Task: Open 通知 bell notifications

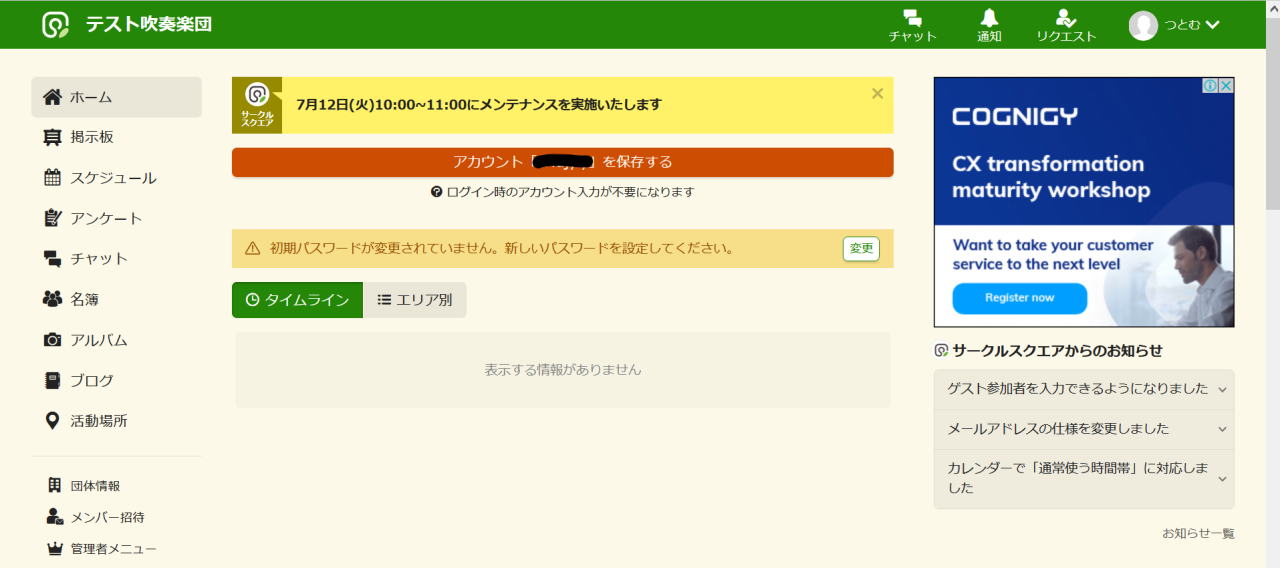Action: [989, 18]
